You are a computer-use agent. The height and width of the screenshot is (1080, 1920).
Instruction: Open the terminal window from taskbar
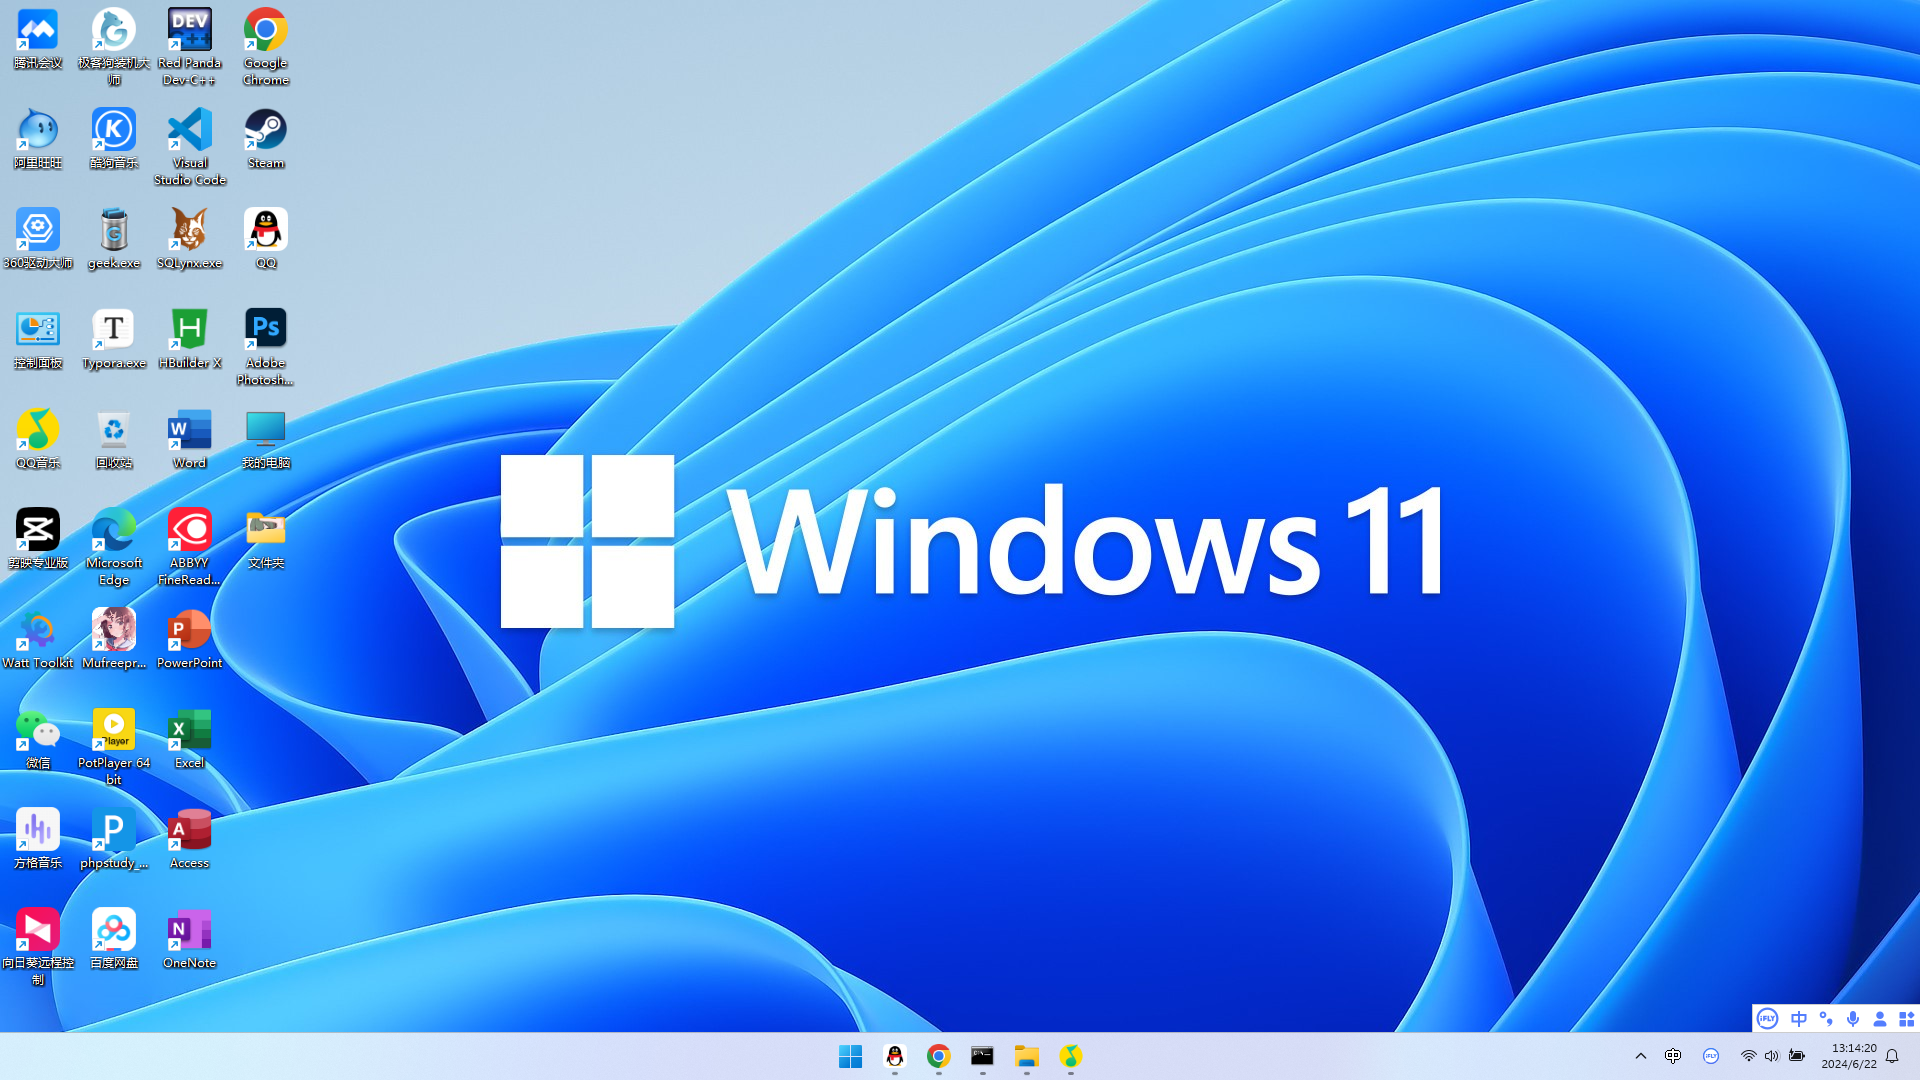[982, 1056]
